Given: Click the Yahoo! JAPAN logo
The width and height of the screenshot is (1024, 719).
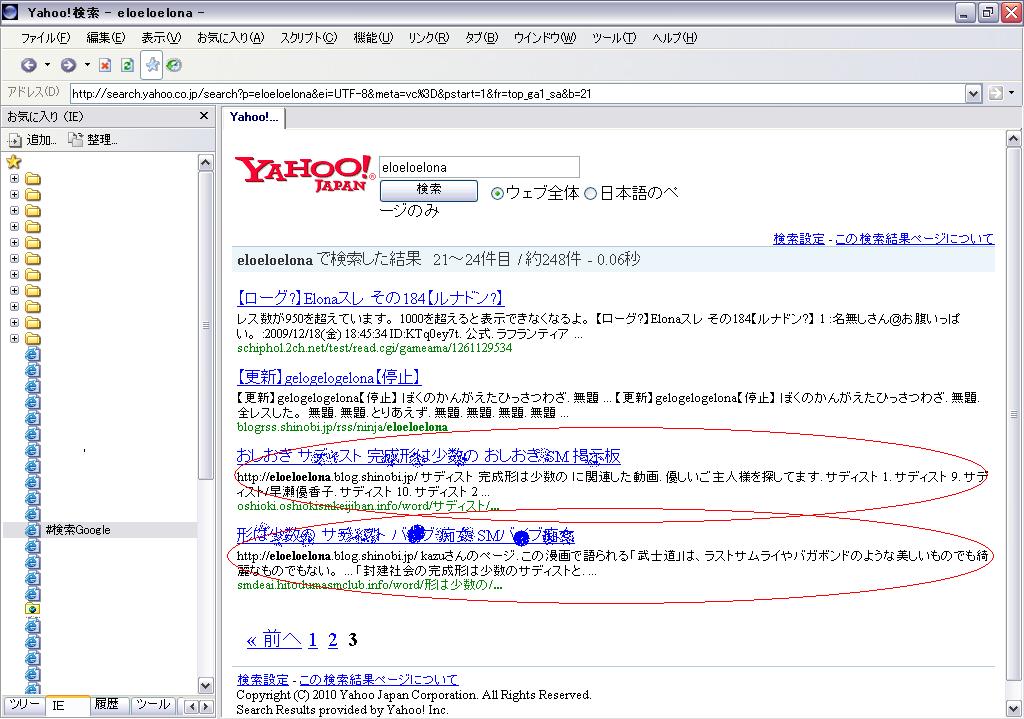Looking at the screenshot, I should (305, 173).
